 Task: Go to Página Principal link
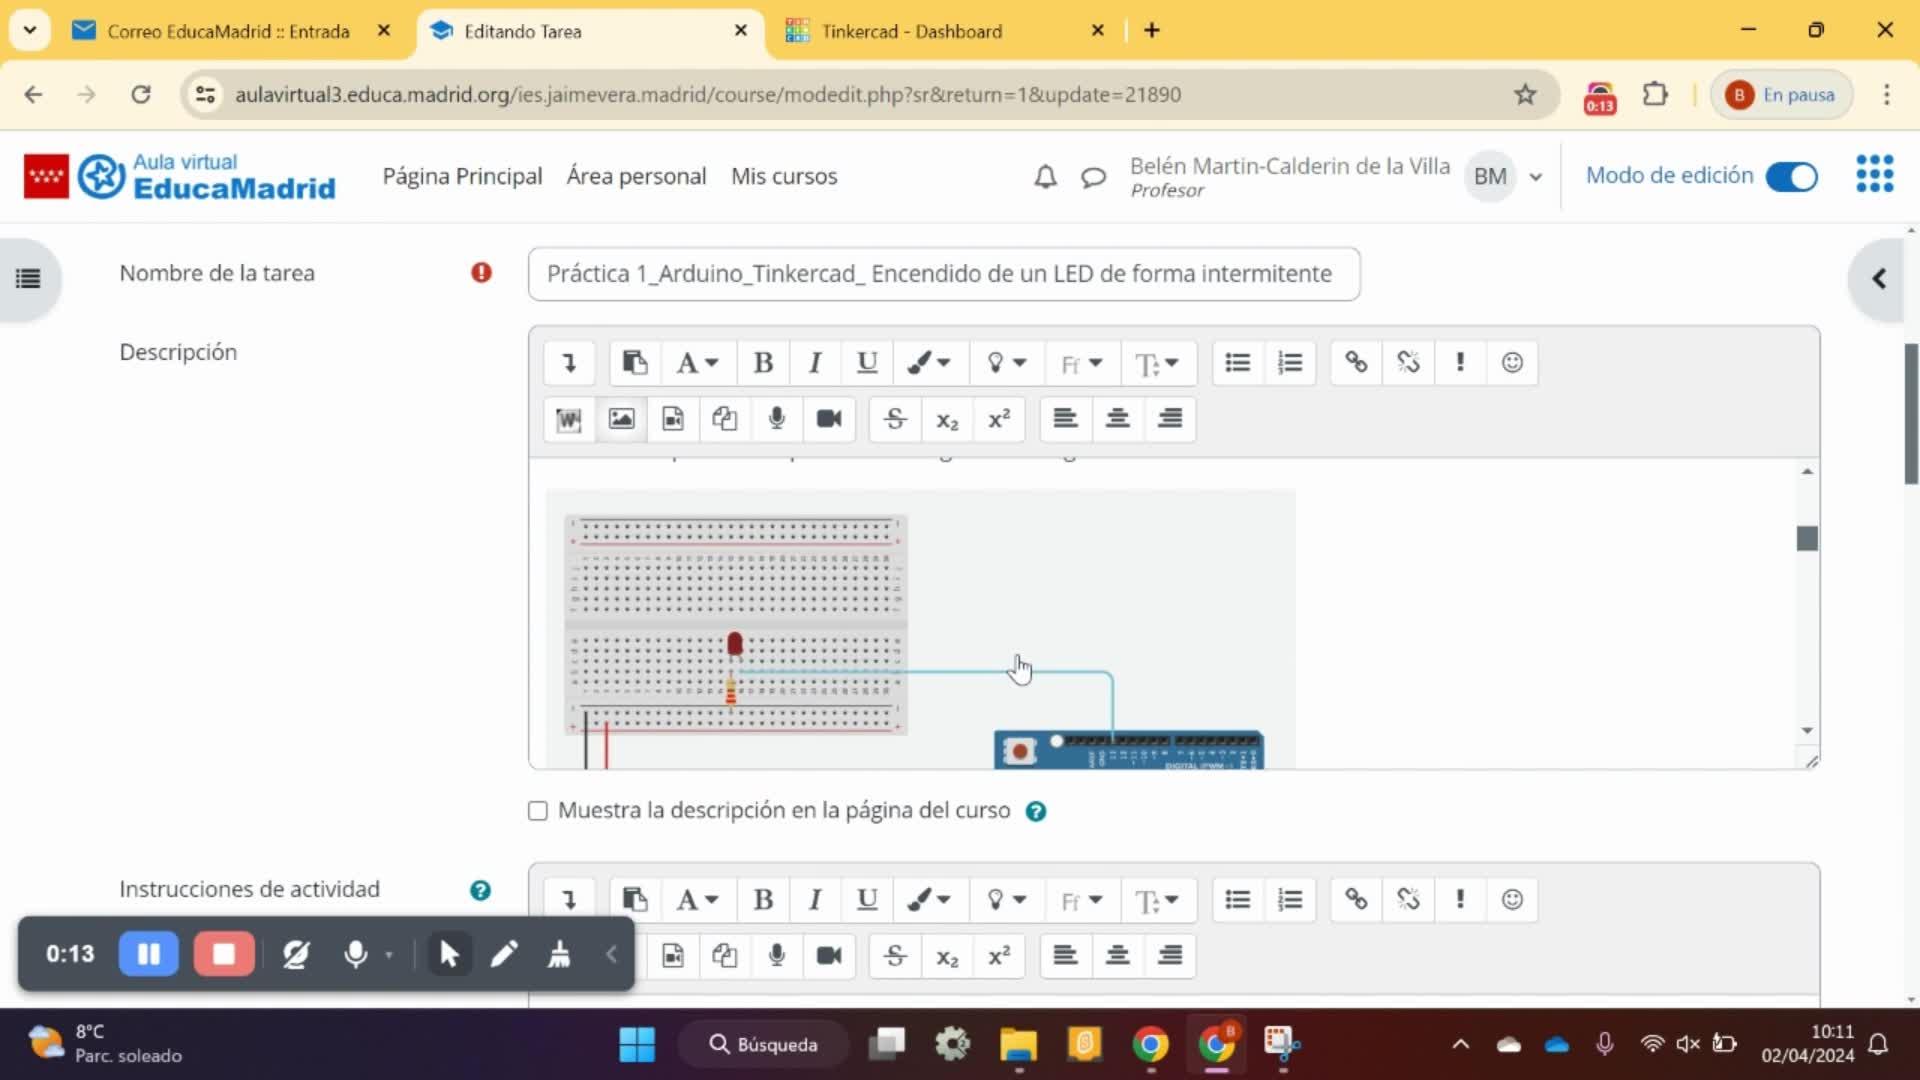pos(462,177)
